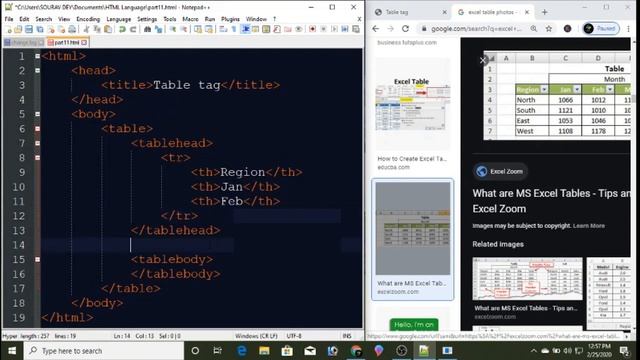Click the Copy icon in the toolbar
640x360 pixels.
[x=97, y=29]
